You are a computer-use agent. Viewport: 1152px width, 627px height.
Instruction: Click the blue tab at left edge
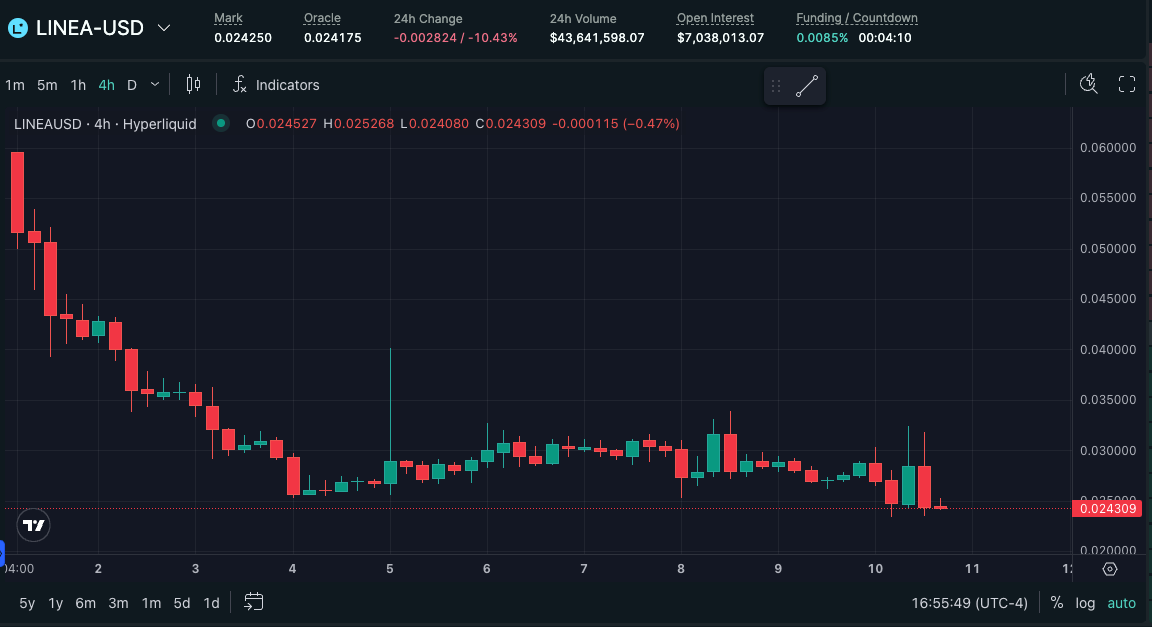pyautogui.click(x=2, y=553)
